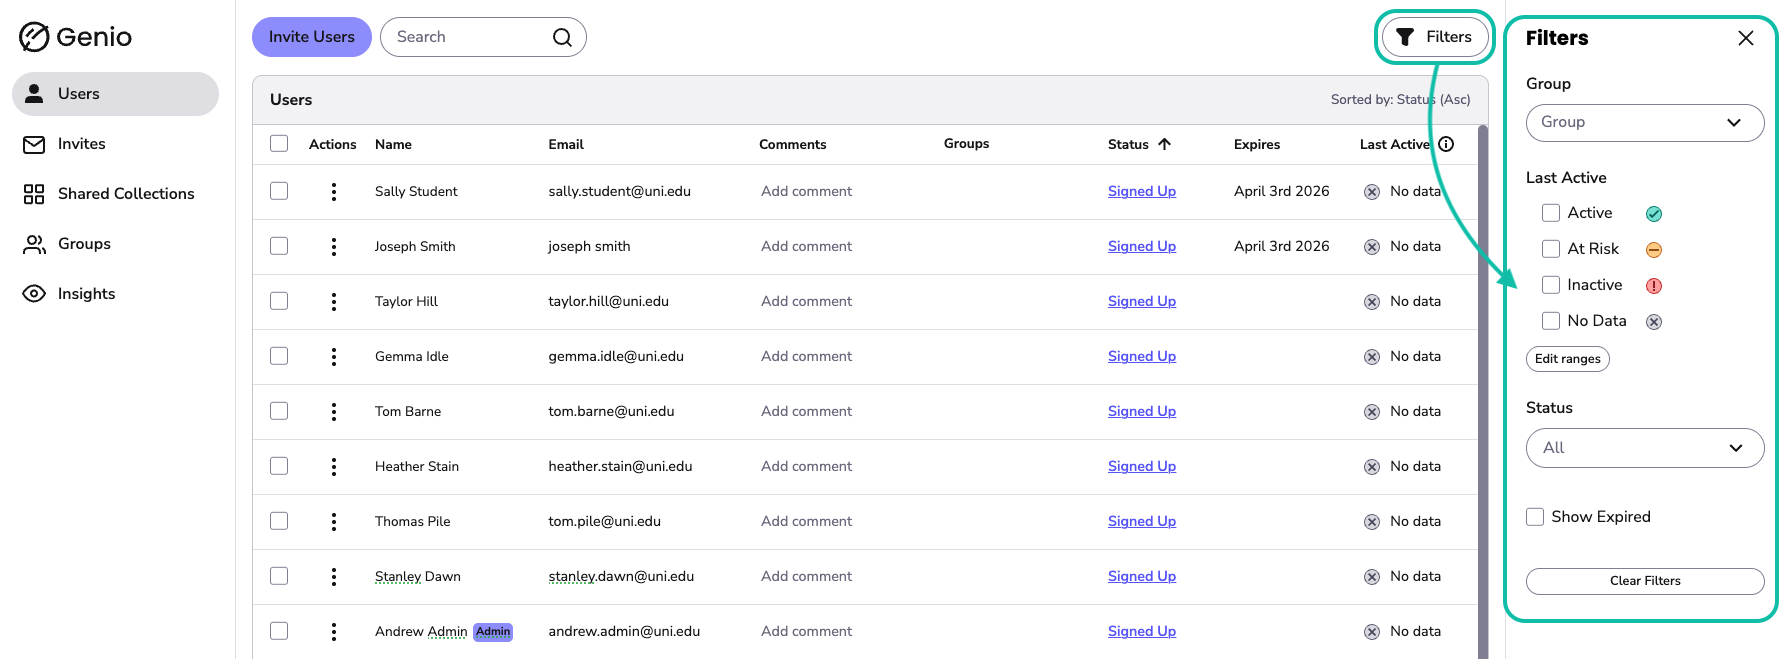This screenshot has height=659, width=1783.
Task: Open actions menu for Taylor Hill
Action: (333, 302)
